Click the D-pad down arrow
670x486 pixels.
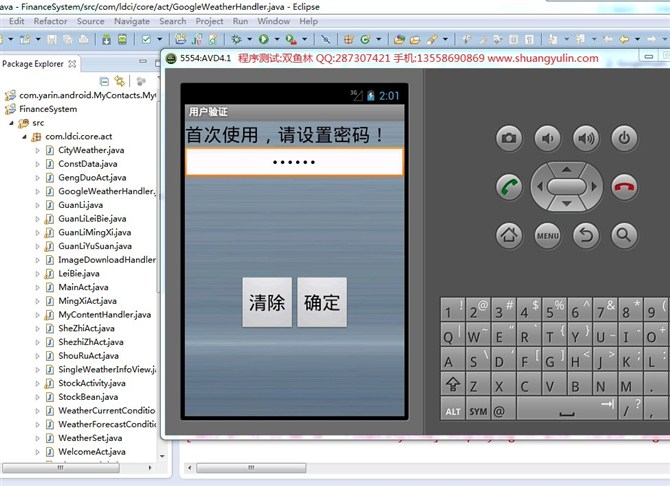(x=567, y=204)
